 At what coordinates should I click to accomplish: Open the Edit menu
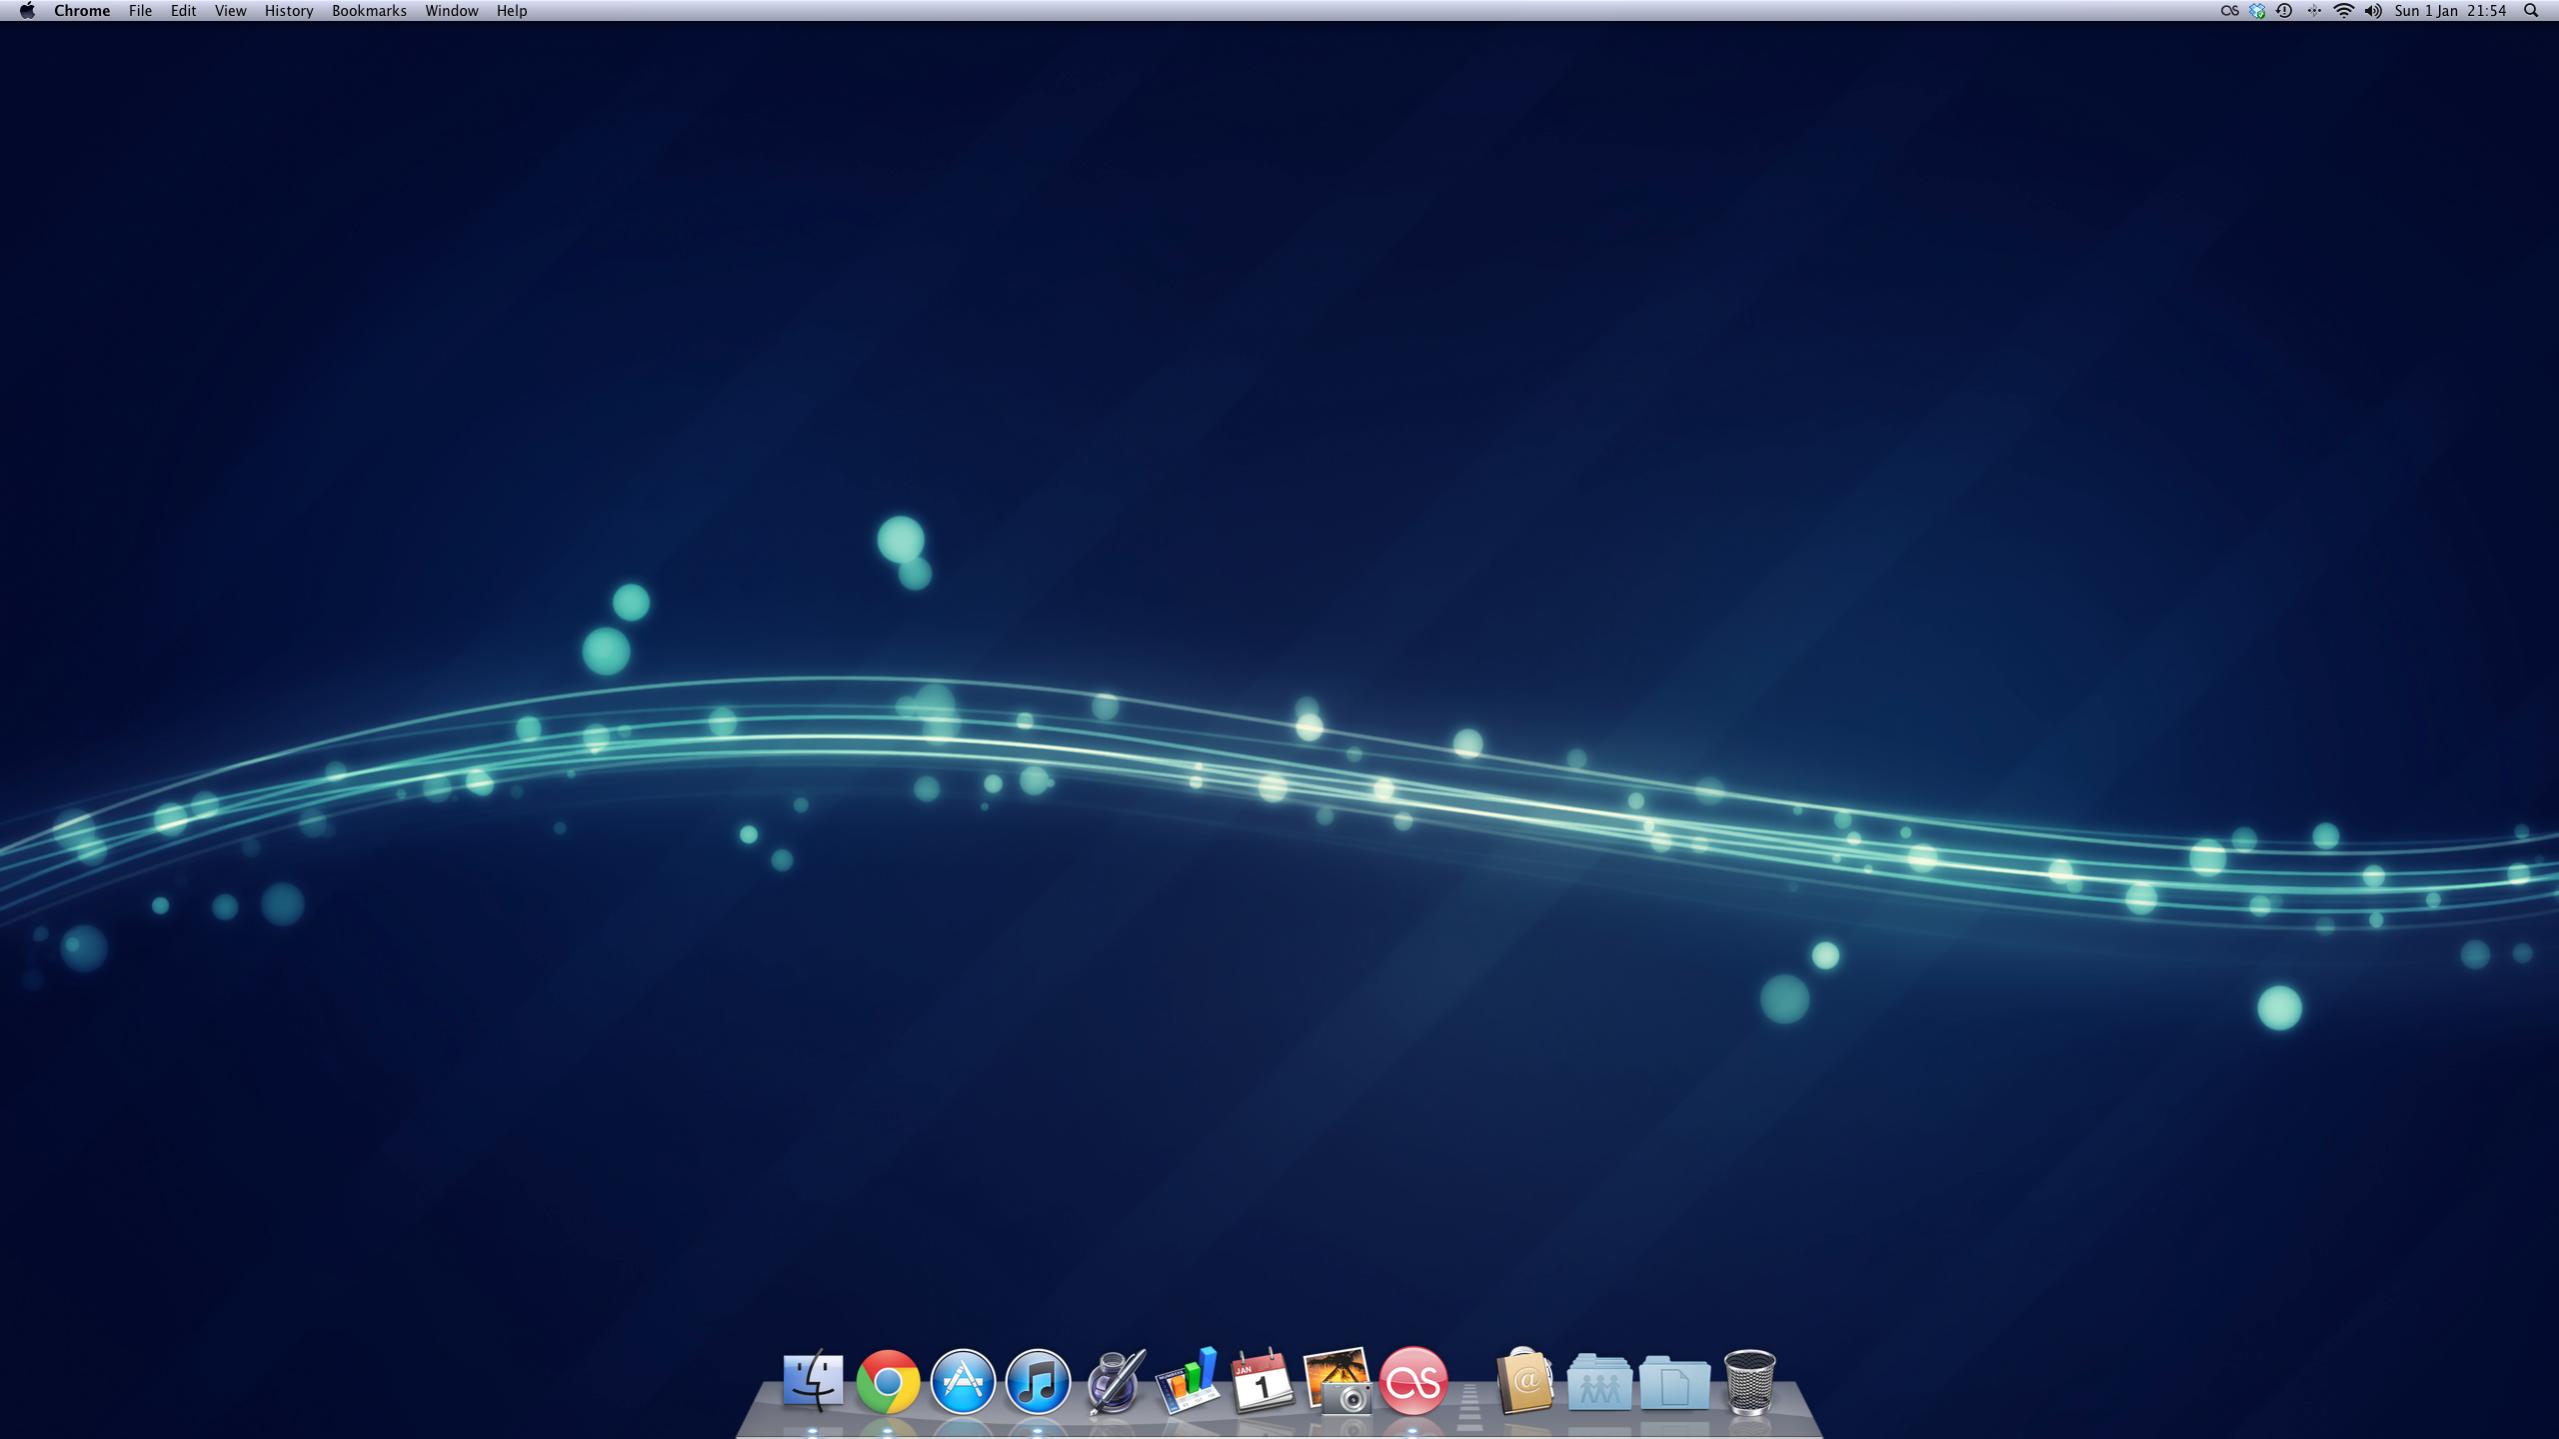coord(183,11)
